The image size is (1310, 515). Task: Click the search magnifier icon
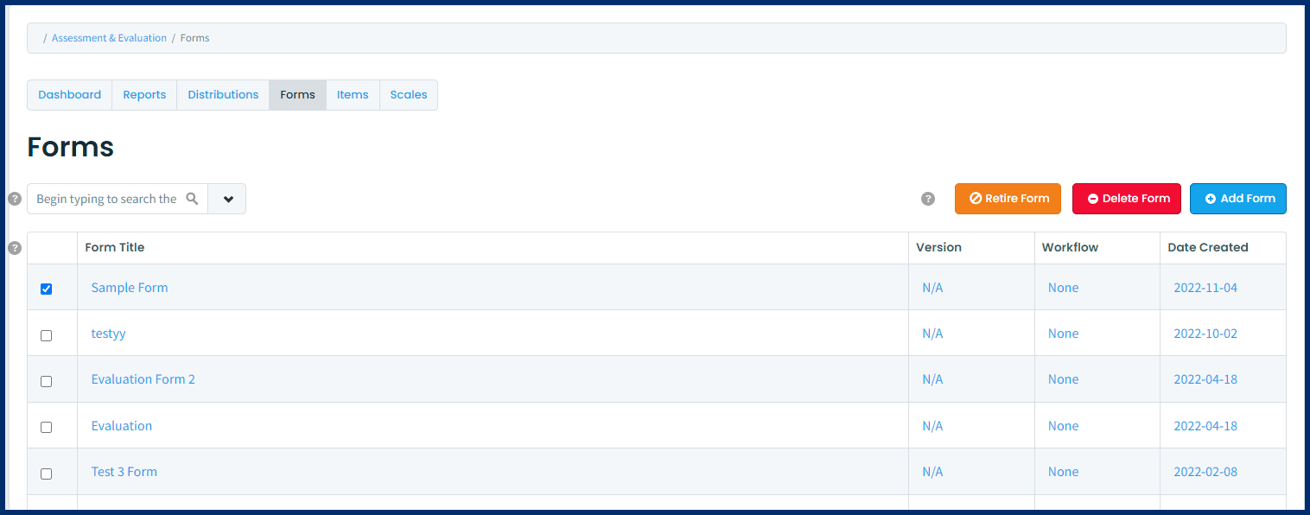click(x=192, y=199)
